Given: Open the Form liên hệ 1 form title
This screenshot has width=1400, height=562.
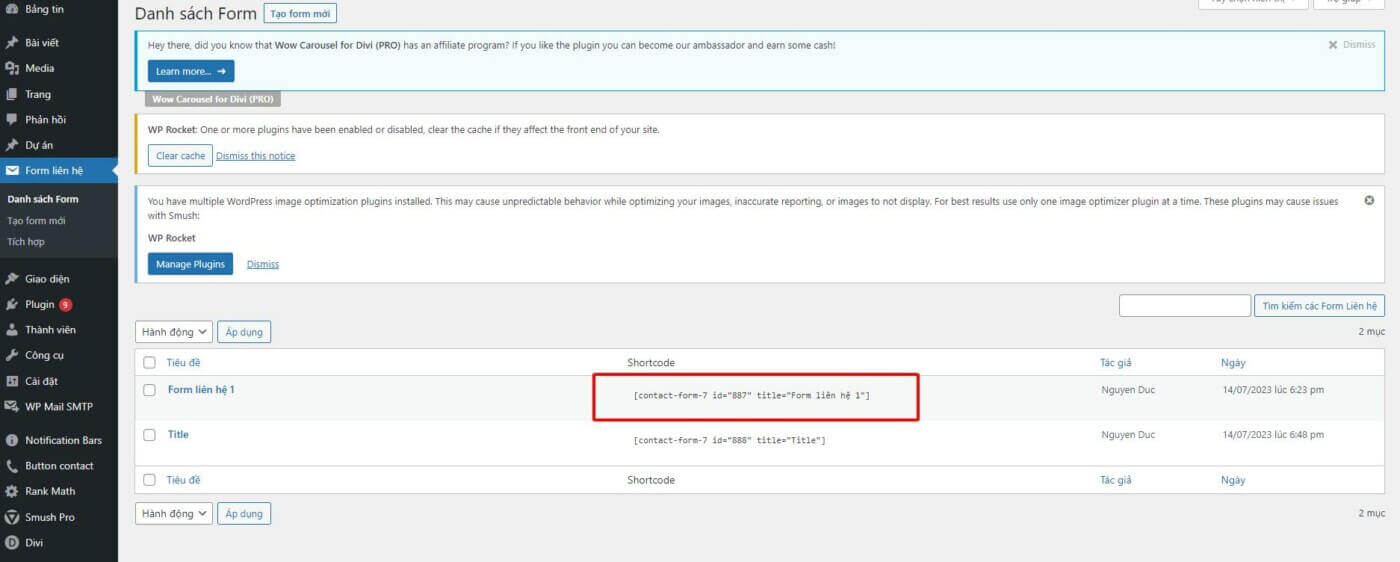Looking at the screenshot, I should [x=201, y=389].
